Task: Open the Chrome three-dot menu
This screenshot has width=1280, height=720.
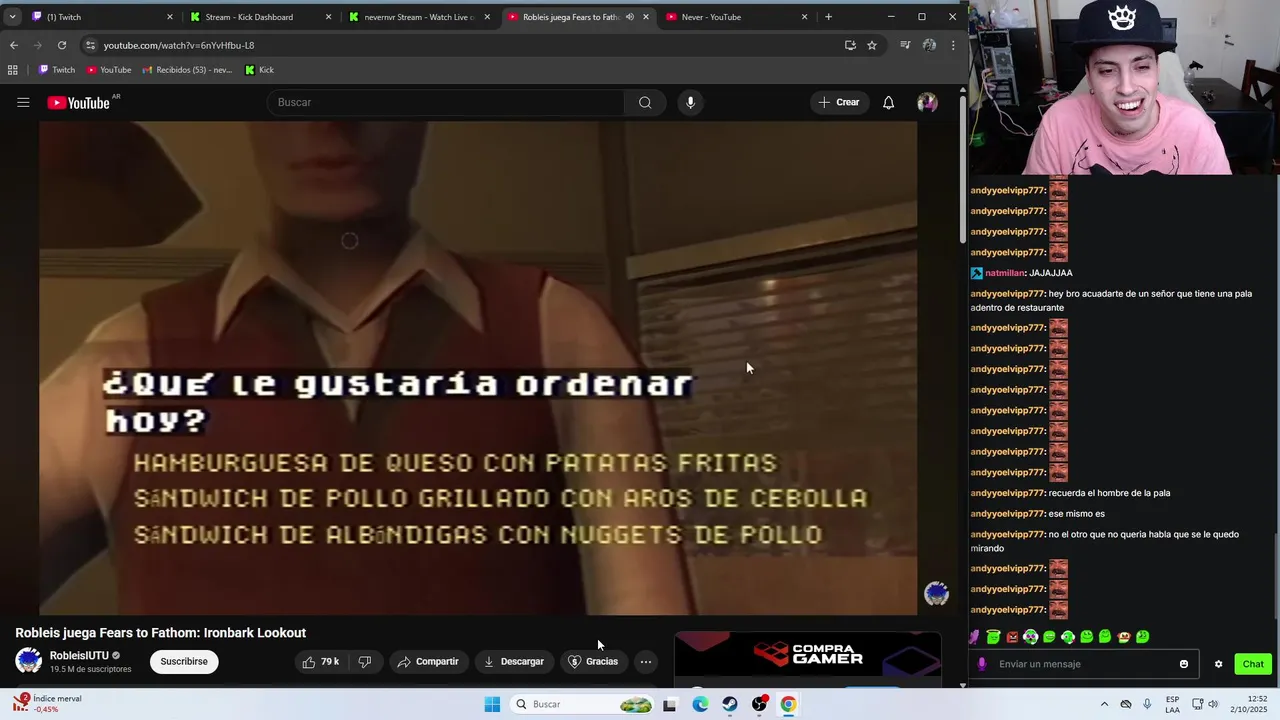Action: tap(953, 45)
